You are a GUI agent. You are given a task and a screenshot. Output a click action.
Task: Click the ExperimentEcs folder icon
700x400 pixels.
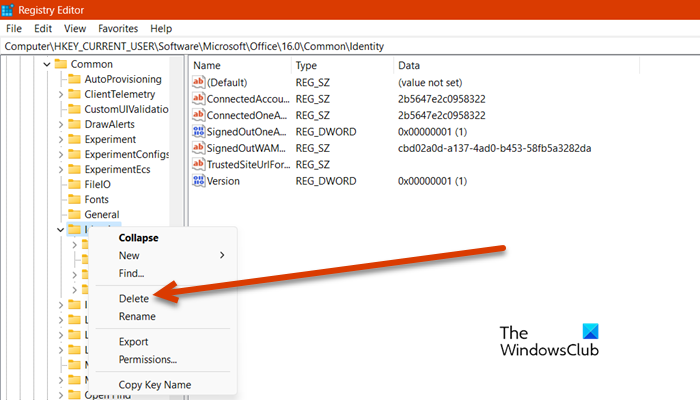pyautogui.click(x=74, y=170)
